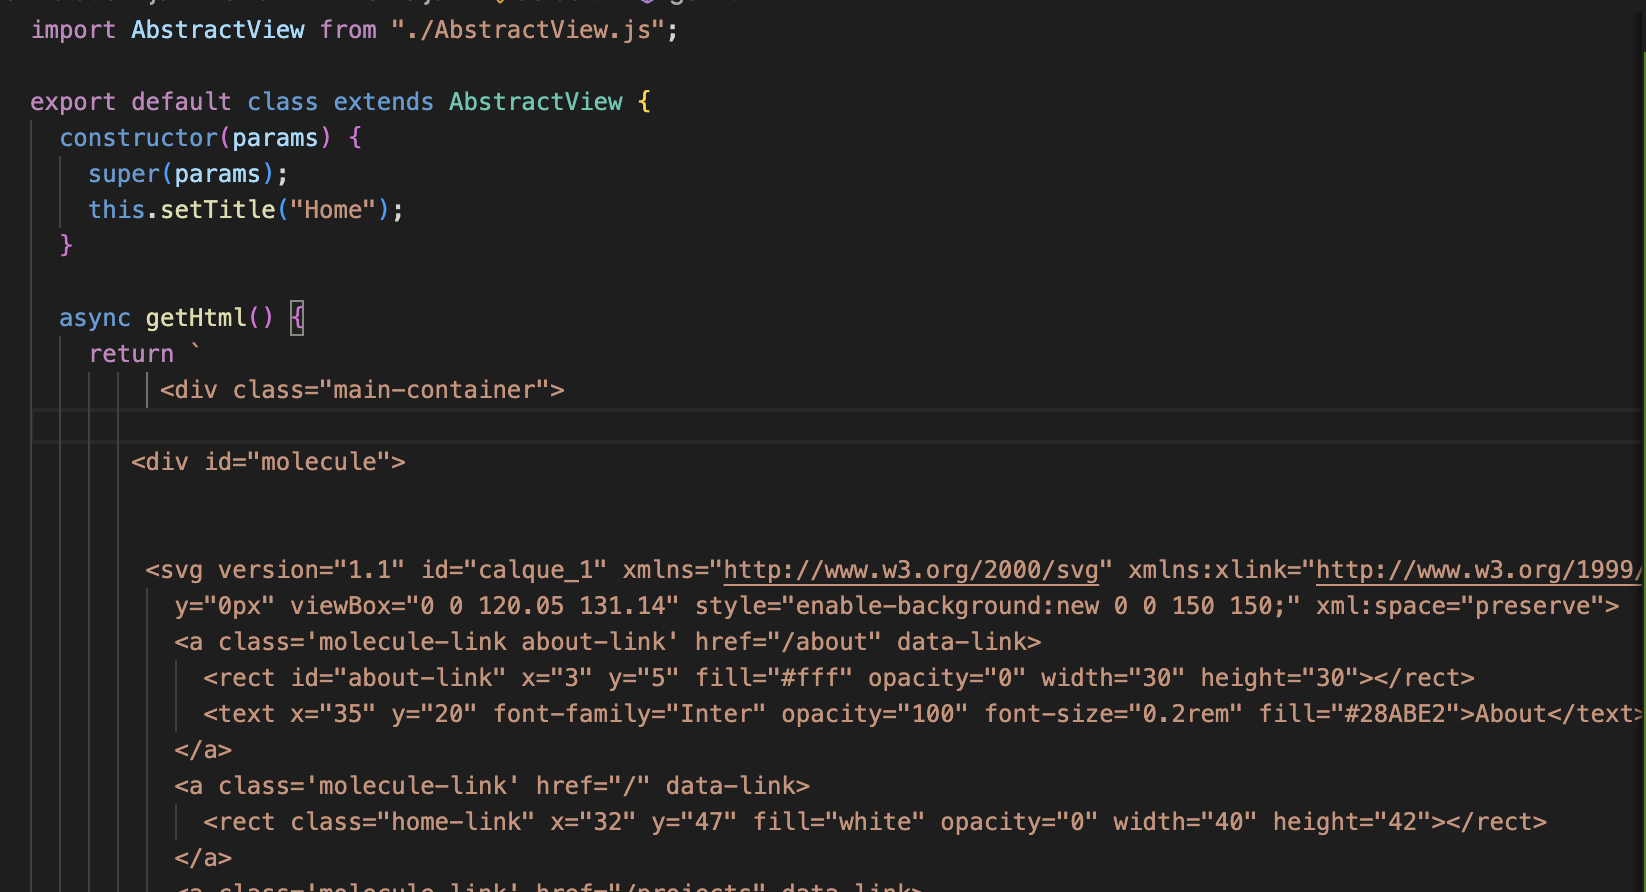Click the extends keyword
Screen dimensions: 1646x892
point(384,102)
